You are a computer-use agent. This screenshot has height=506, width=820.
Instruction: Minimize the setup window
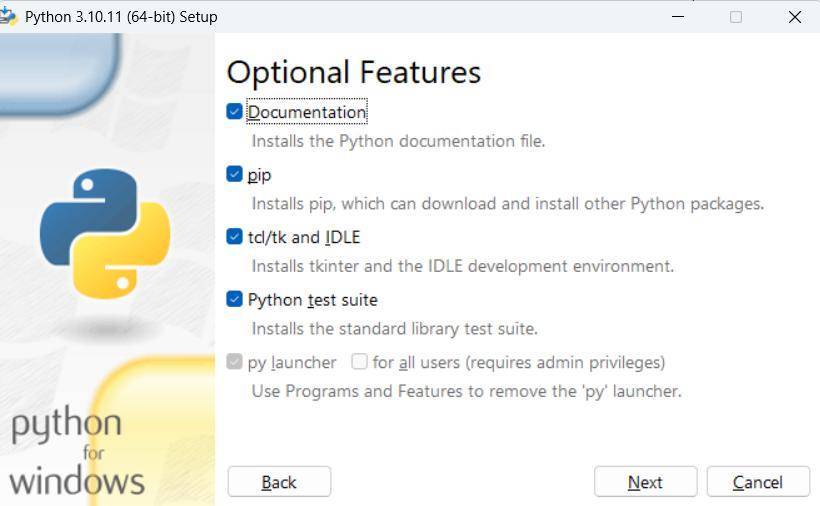click(x=678, y=17)
